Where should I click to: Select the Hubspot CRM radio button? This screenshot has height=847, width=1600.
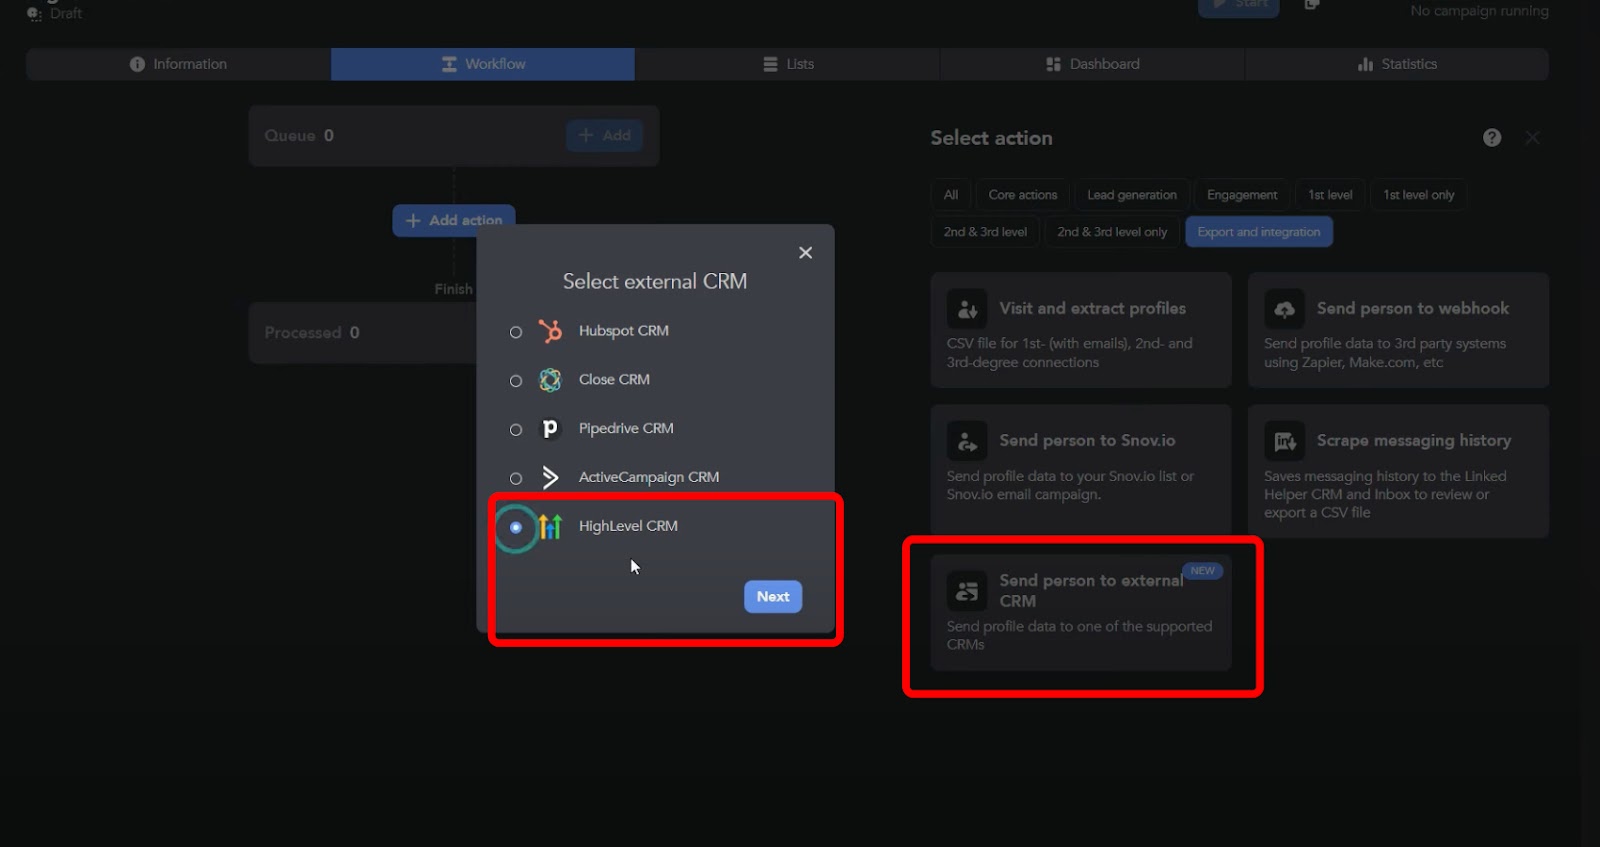516,332
